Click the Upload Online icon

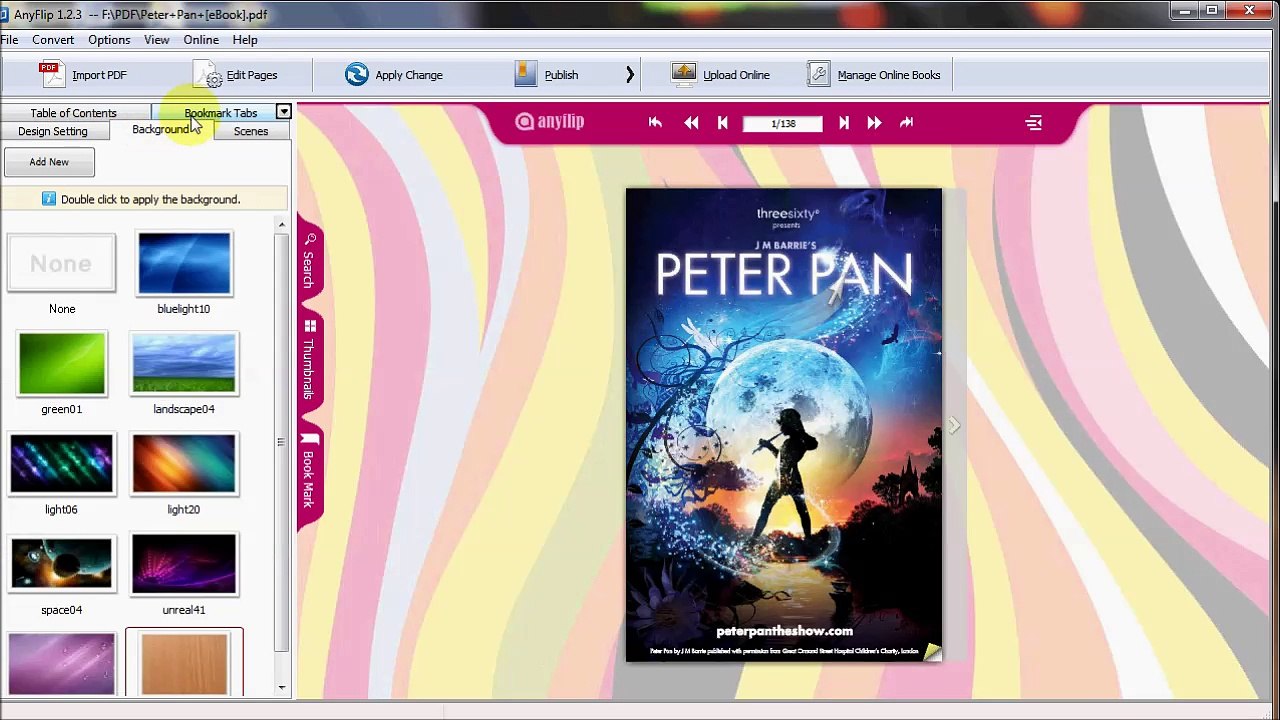684,75
